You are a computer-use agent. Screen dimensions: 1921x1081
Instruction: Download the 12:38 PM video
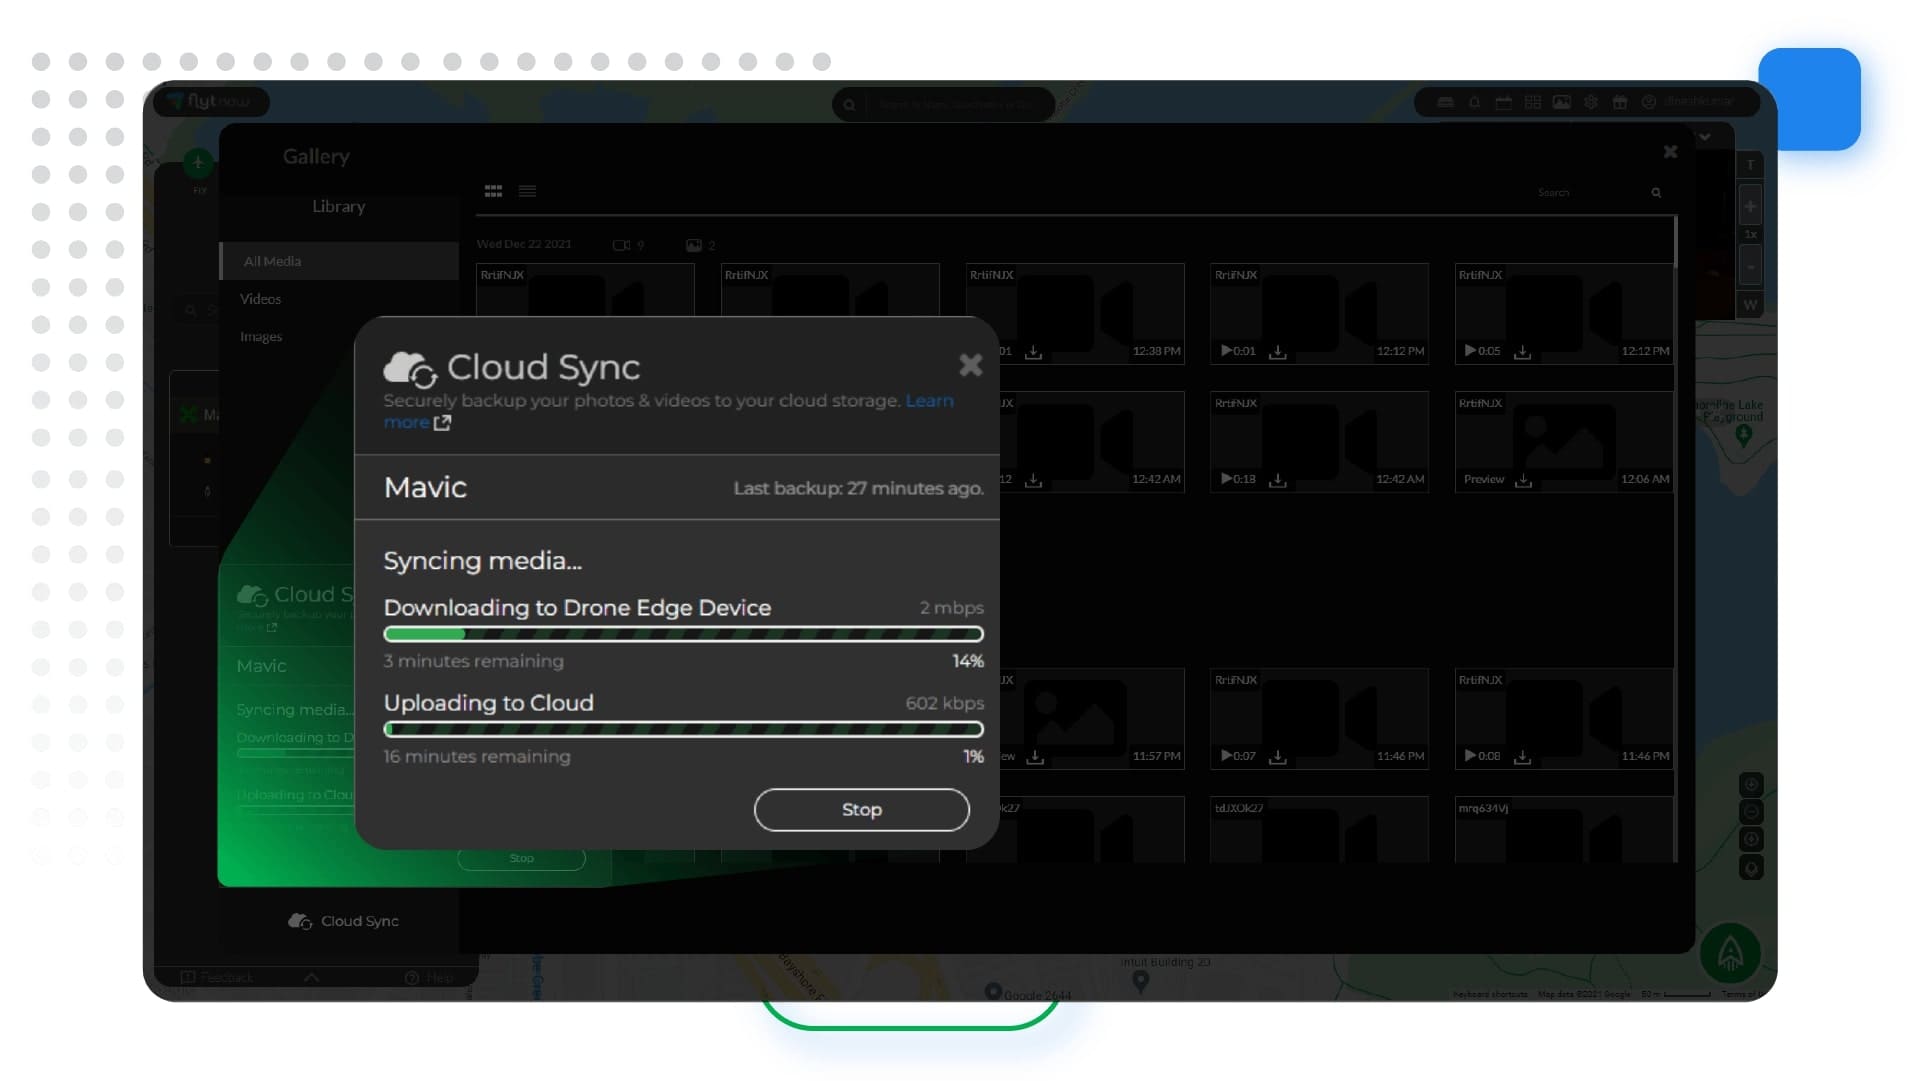[x=1034, y=352]
